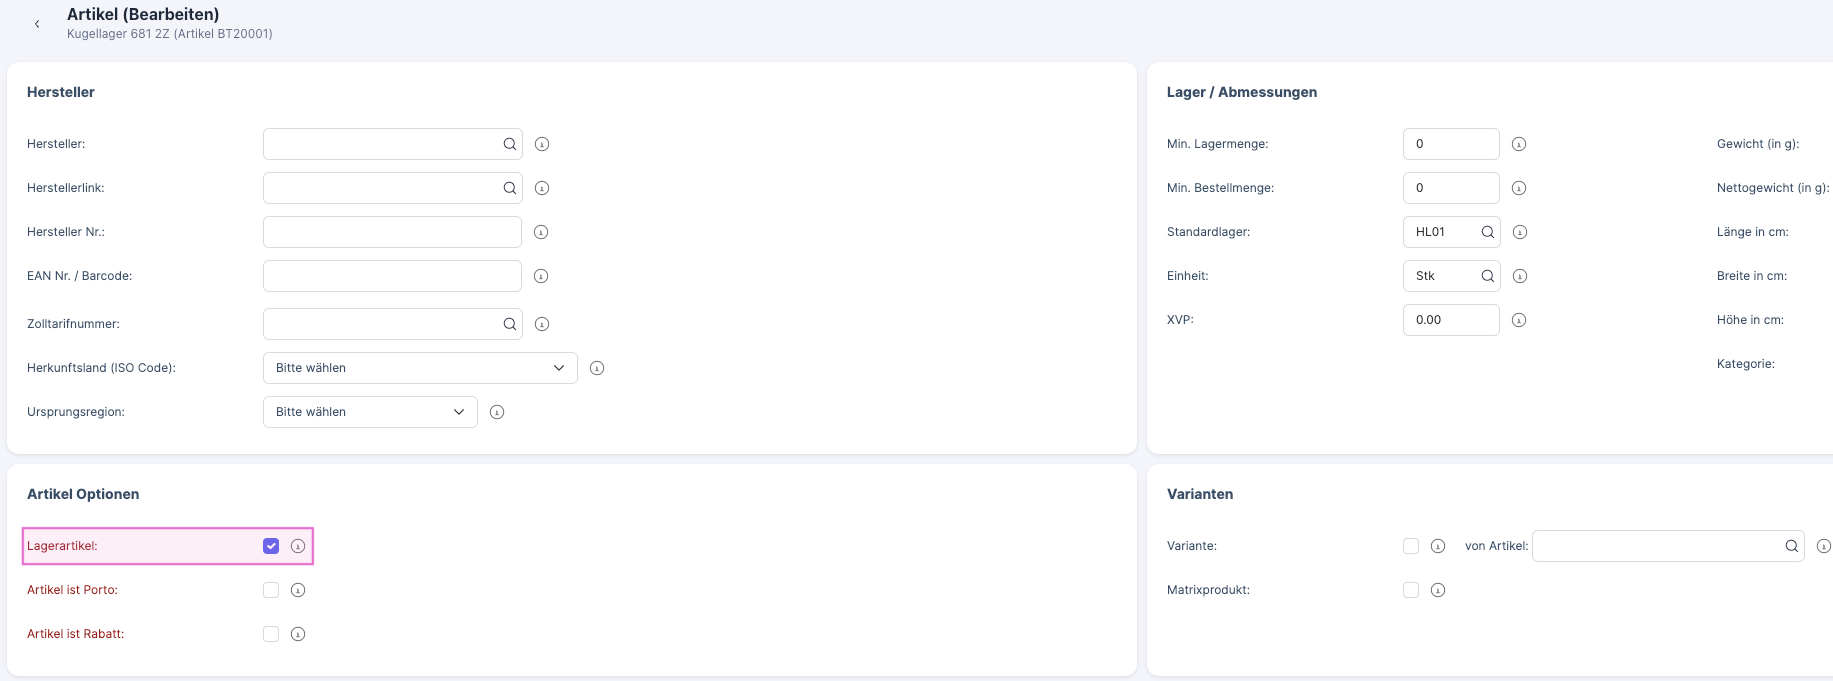Focus the EAN Nr. / Barcode text field

392,276
